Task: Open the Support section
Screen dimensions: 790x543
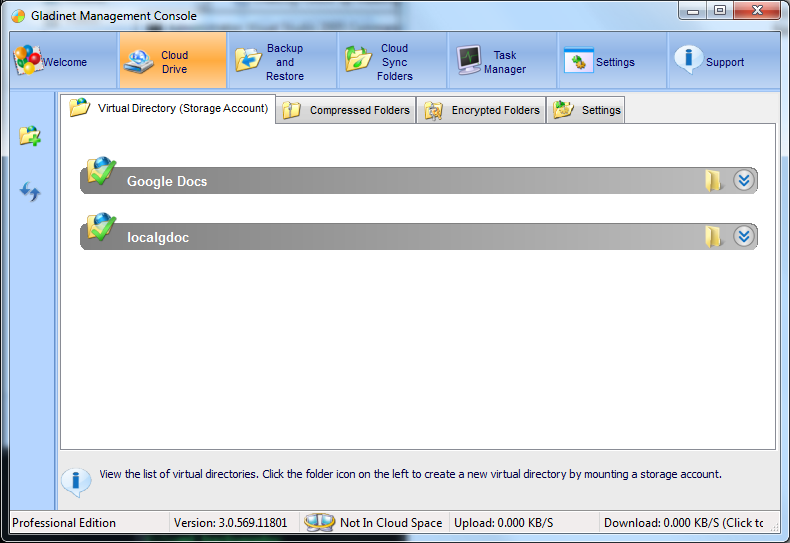Action: click(x=723, y=61)
